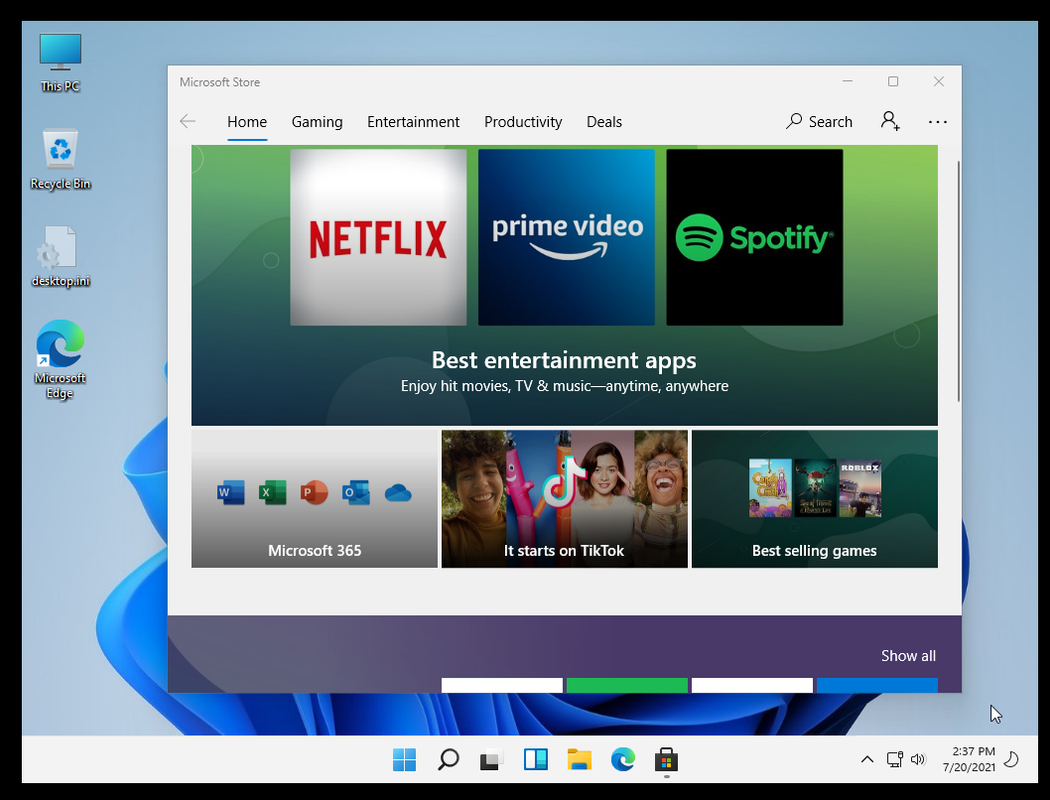Click the Microsoft Store title bar text
Image resolution: width=1050 pixels, height=800 pixels.
click(220, 82)
